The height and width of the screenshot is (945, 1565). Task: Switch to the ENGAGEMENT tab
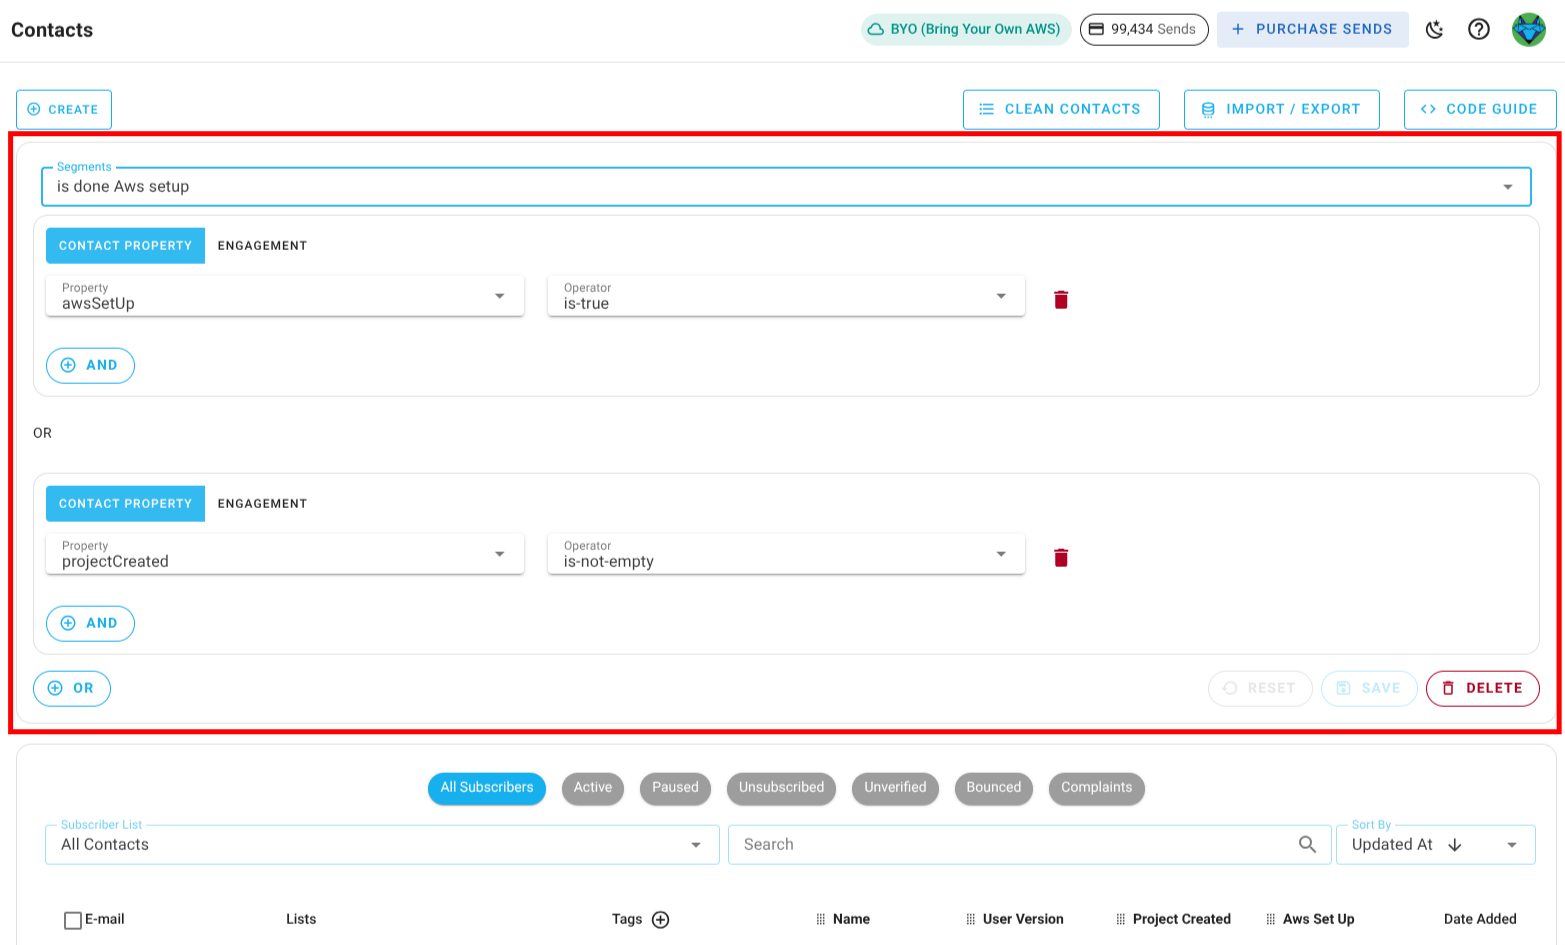(x=262, y=245)
